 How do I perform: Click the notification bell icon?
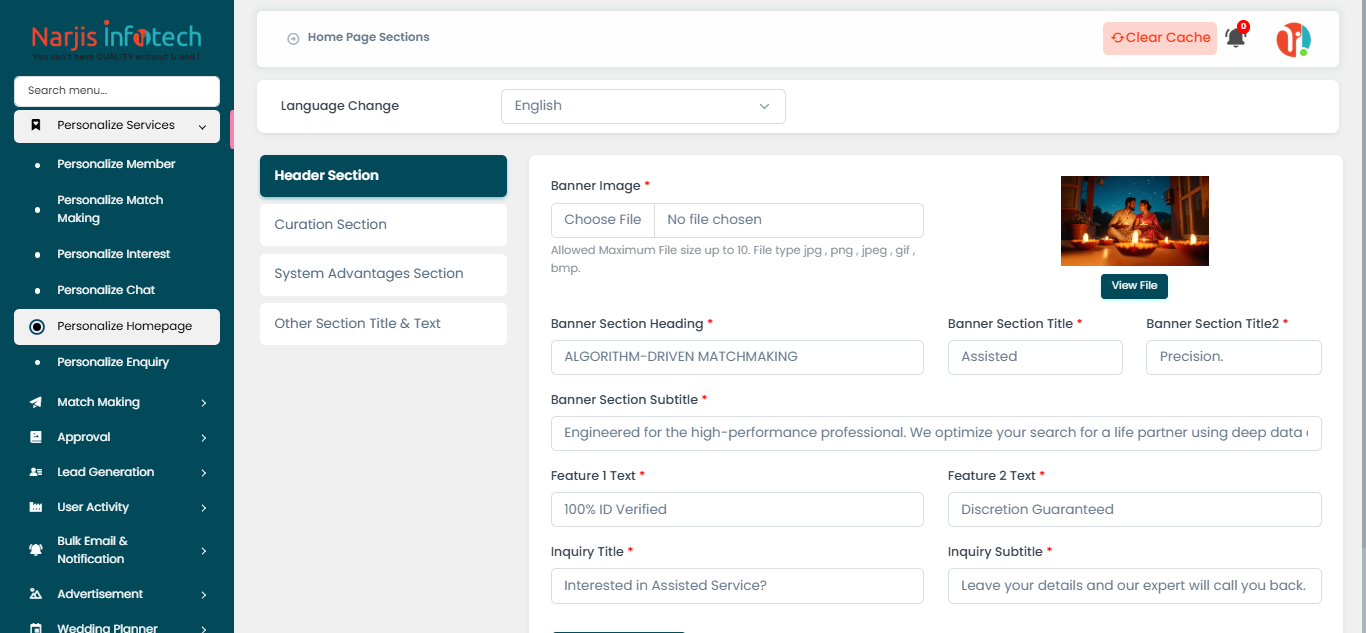[x=1235, y=38]
